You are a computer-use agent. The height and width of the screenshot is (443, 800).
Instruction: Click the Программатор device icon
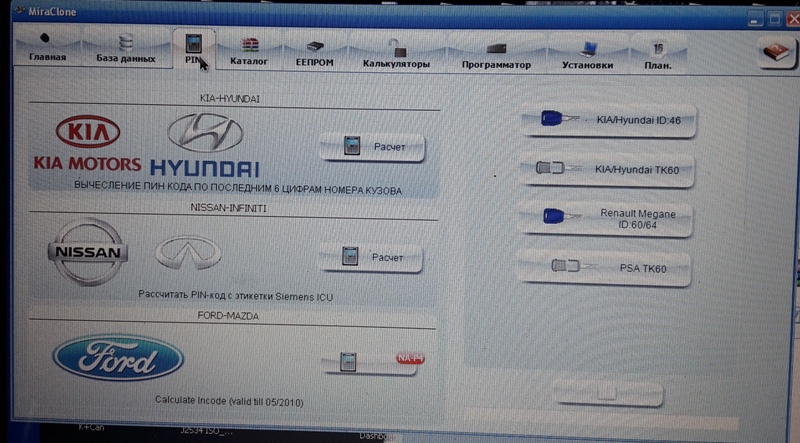pyautogui.click(x=496, y=48)
